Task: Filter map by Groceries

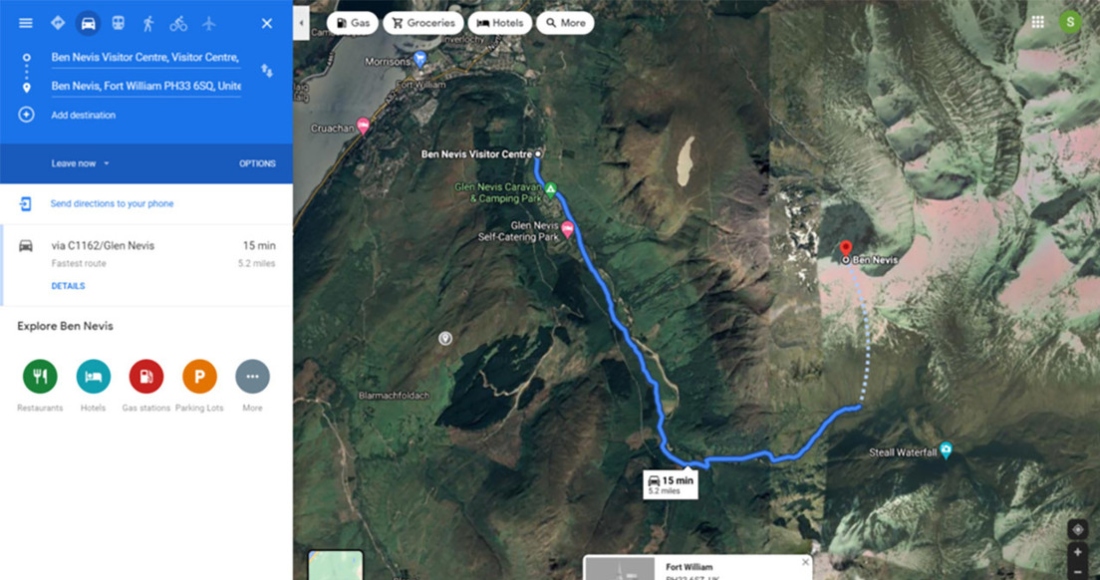Action: 423,23
